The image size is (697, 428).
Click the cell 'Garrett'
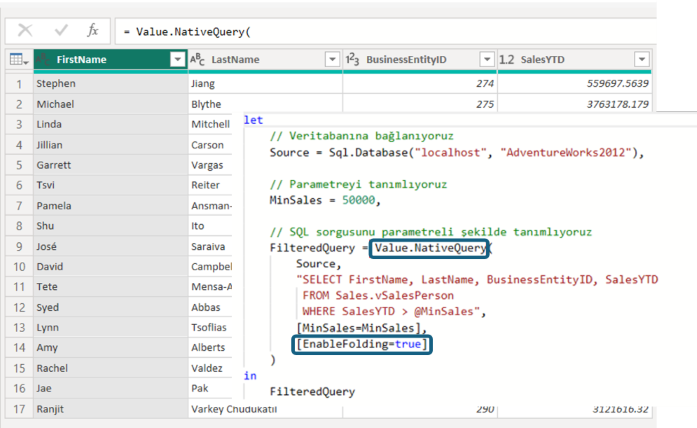110,165
